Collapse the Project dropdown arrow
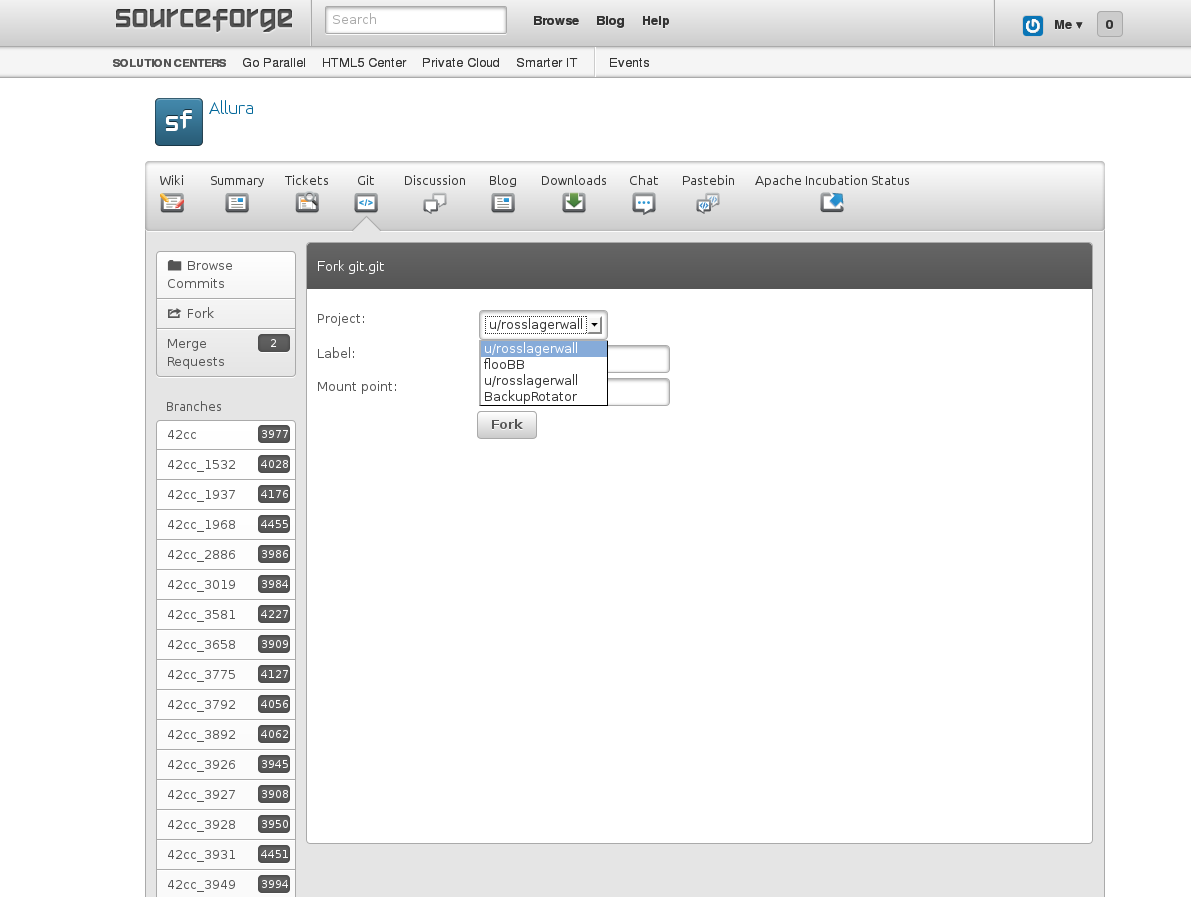The width and height of the screenshot is (1191, 897). point(594,325)
